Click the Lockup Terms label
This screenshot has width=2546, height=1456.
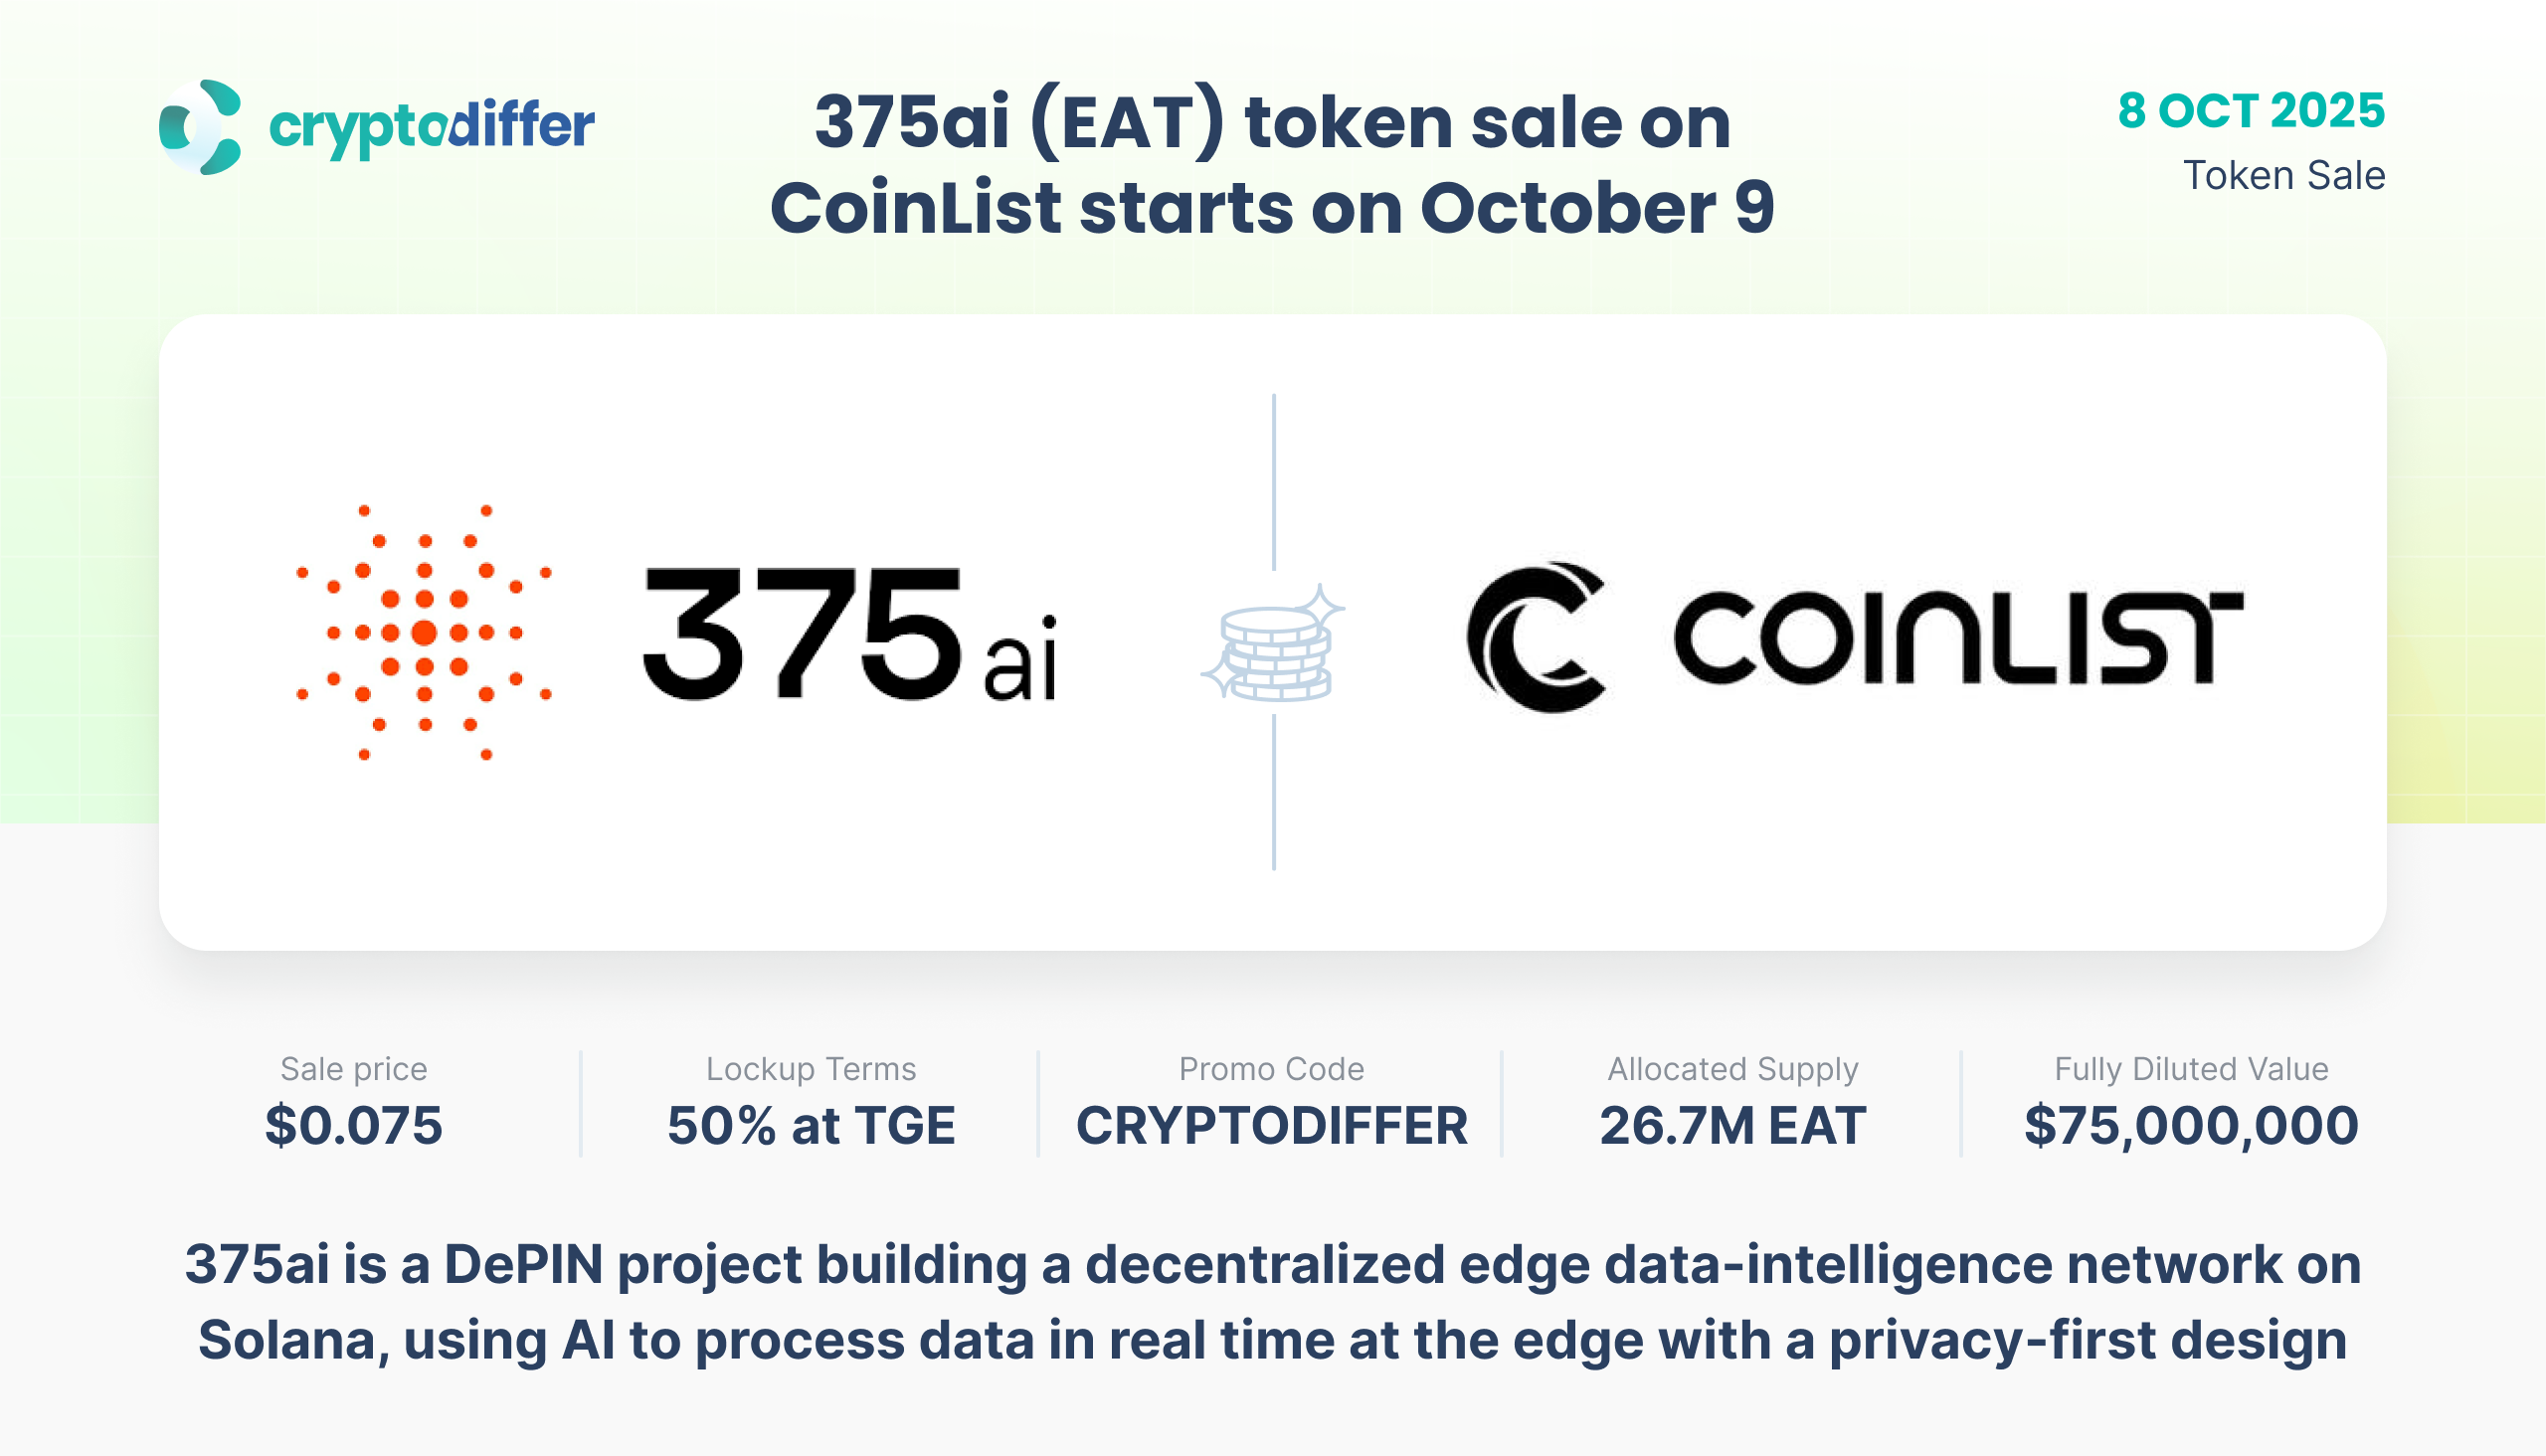pyautogui.click(x=811, y=1069)
